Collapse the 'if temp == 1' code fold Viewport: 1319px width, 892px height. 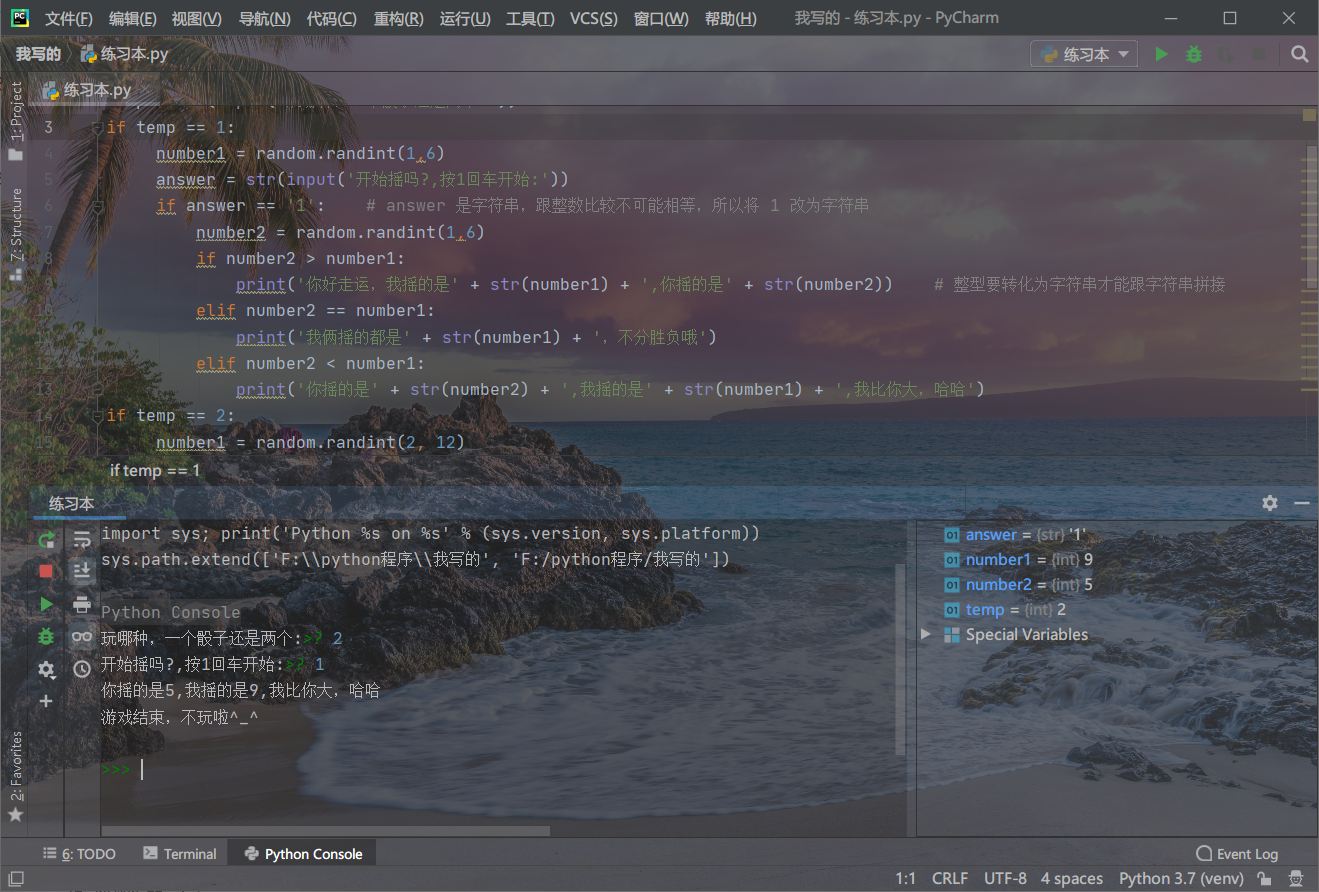coord(96,127)
